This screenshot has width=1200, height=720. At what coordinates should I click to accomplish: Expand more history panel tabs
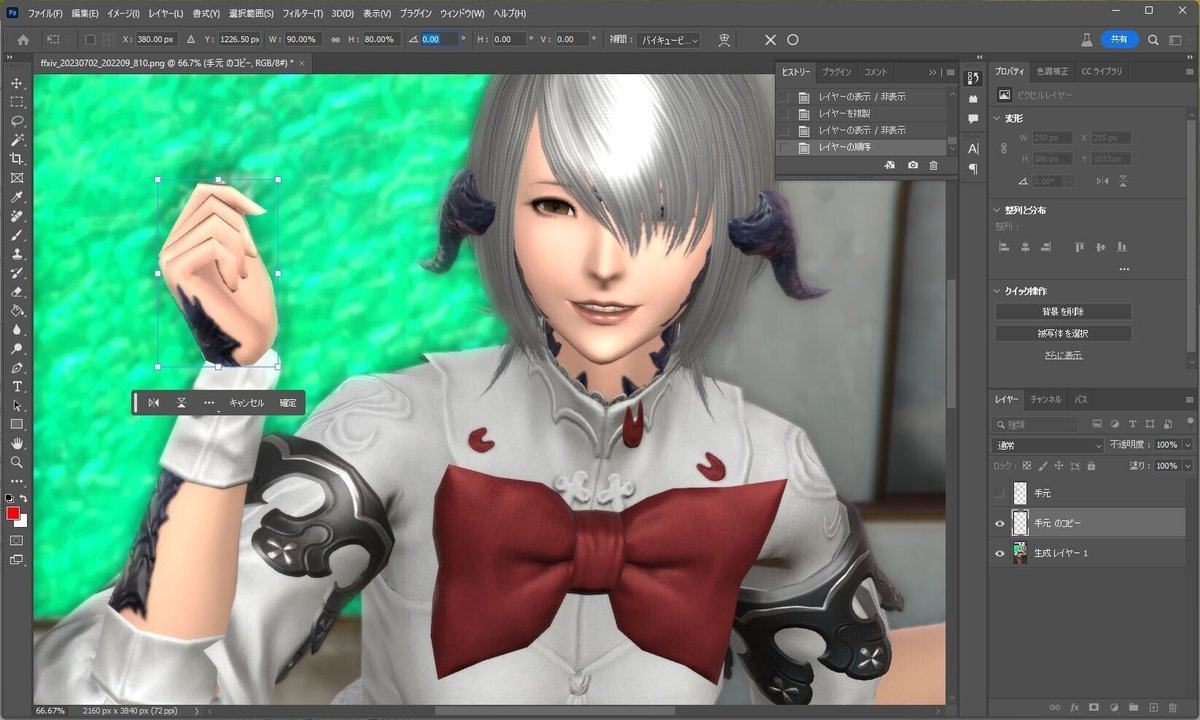click(x=932, y=72)
